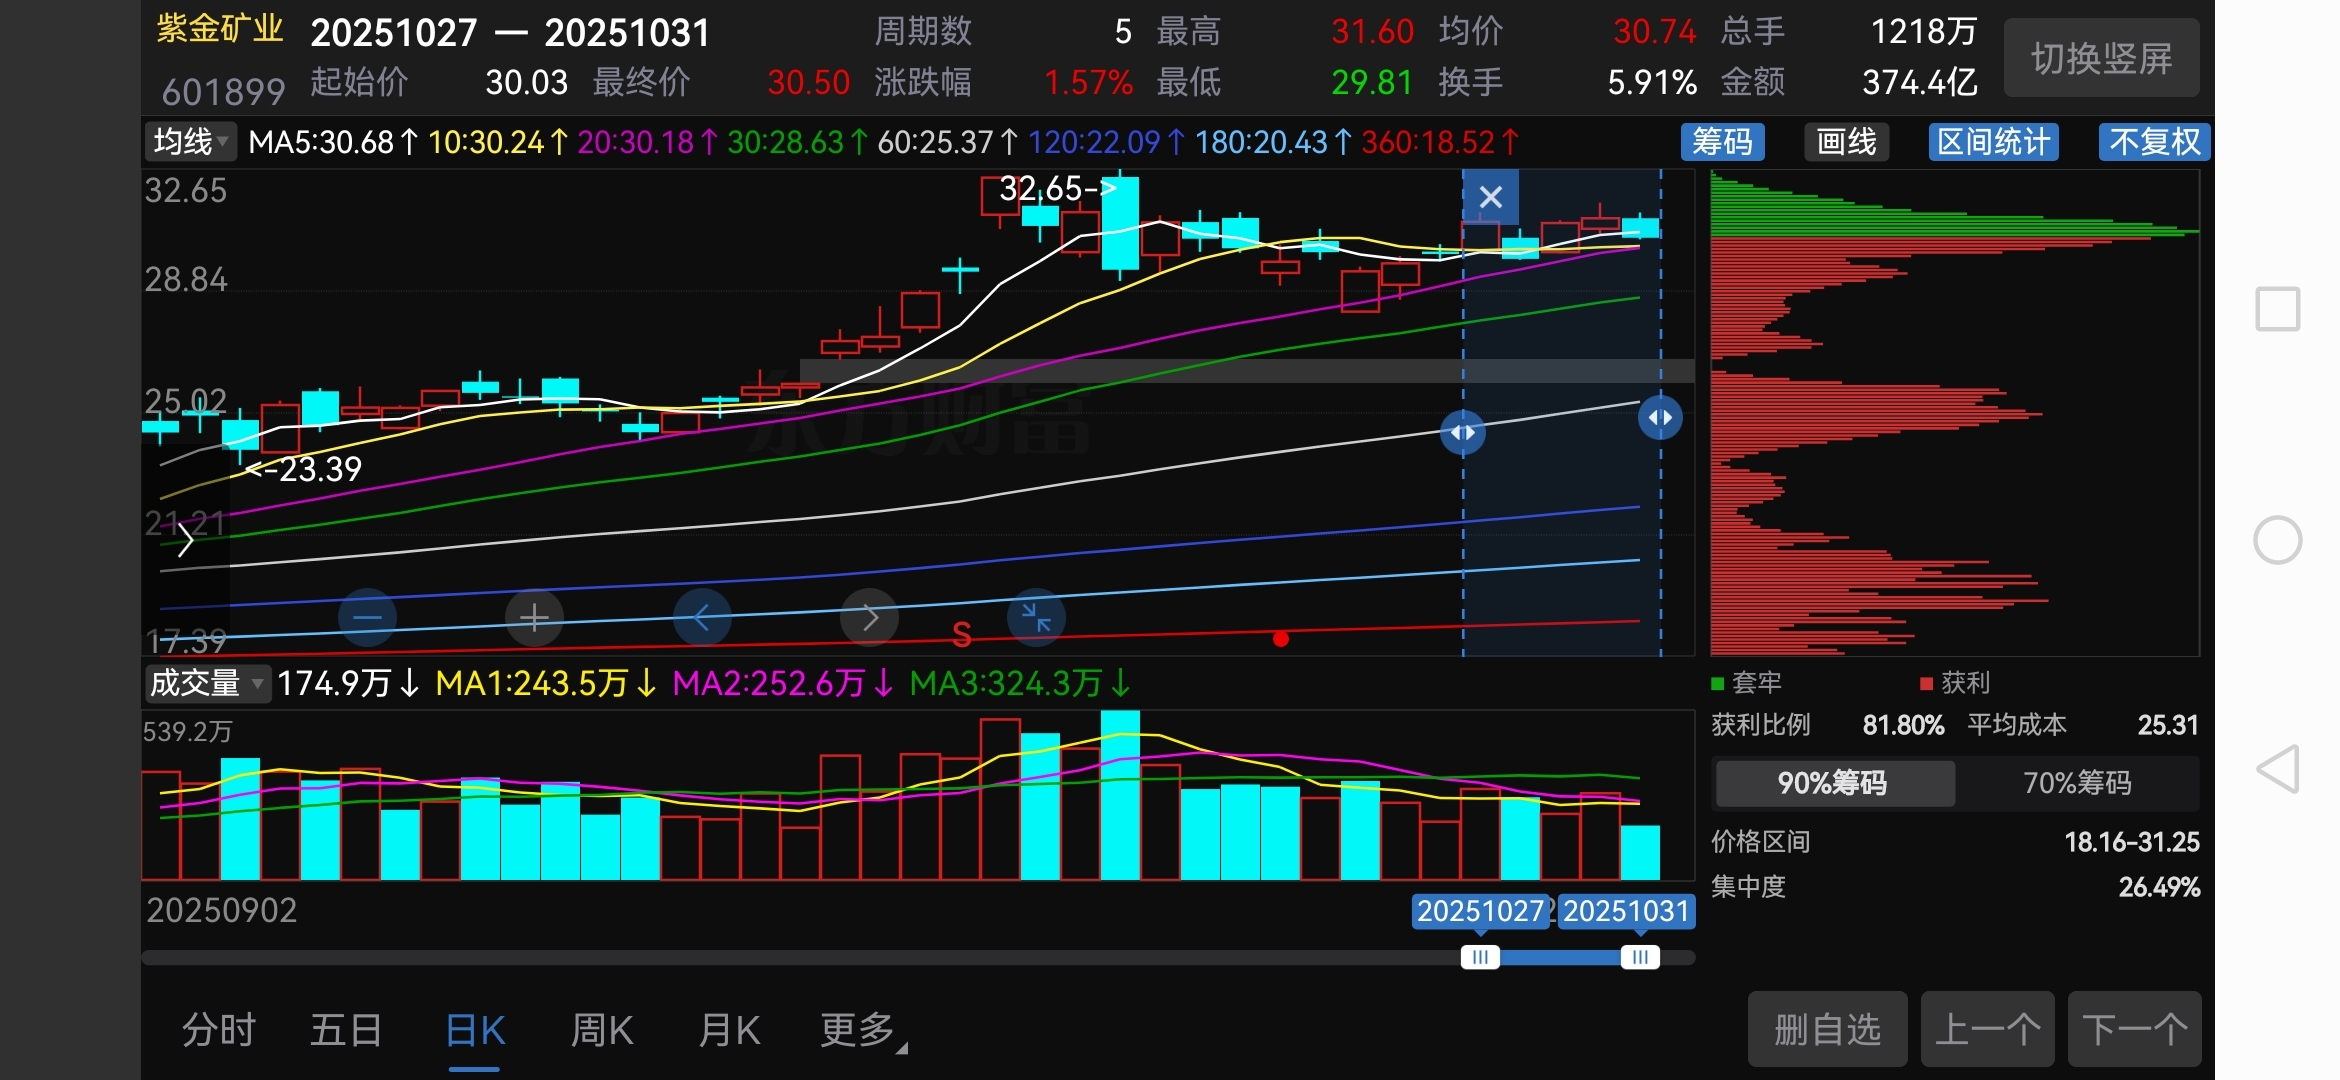The width and height of the screenshot is (2340, 1080).
Task: Click the 切换竖屏 button
Action: [2101, 59]
